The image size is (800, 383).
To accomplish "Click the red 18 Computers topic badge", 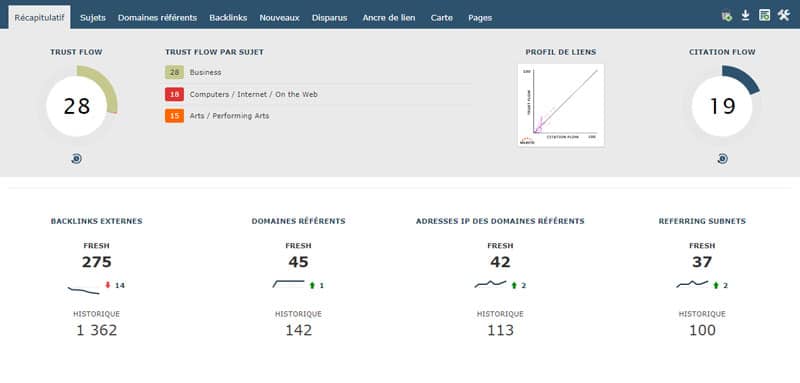I will [174, 94].
